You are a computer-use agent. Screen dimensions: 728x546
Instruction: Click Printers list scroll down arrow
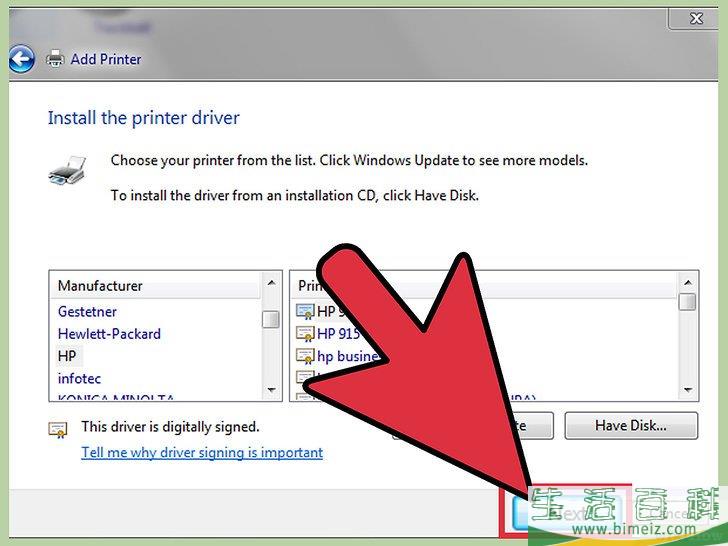pyautogui.click(x=688, y=390)
